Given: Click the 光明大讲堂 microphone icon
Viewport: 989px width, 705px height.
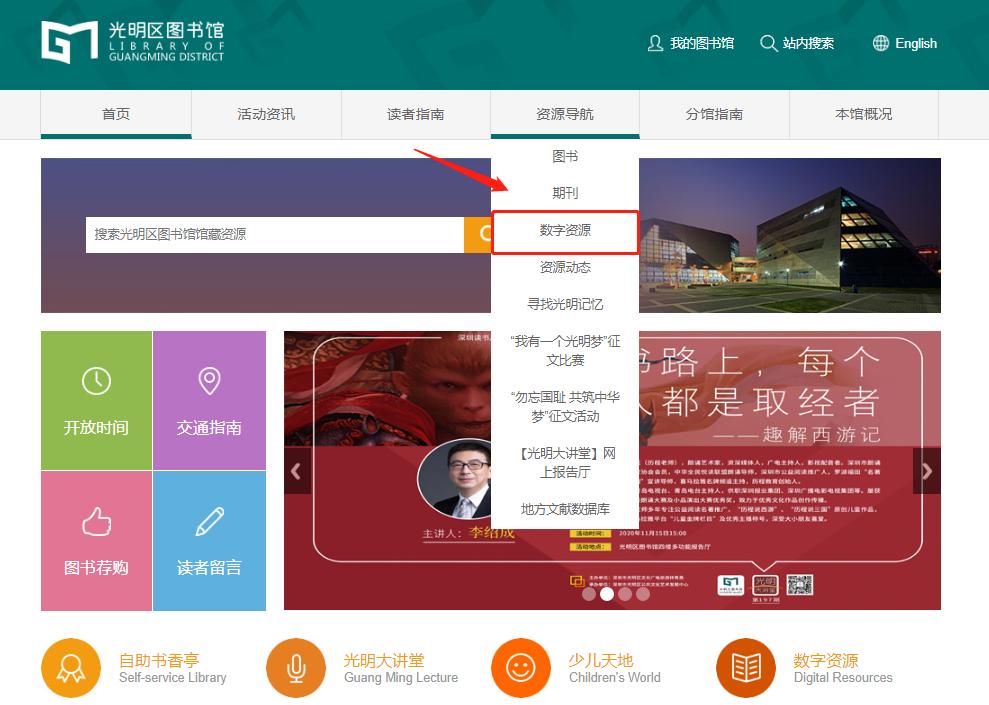Looking at the screenshot, I should (x=296, y=668).
